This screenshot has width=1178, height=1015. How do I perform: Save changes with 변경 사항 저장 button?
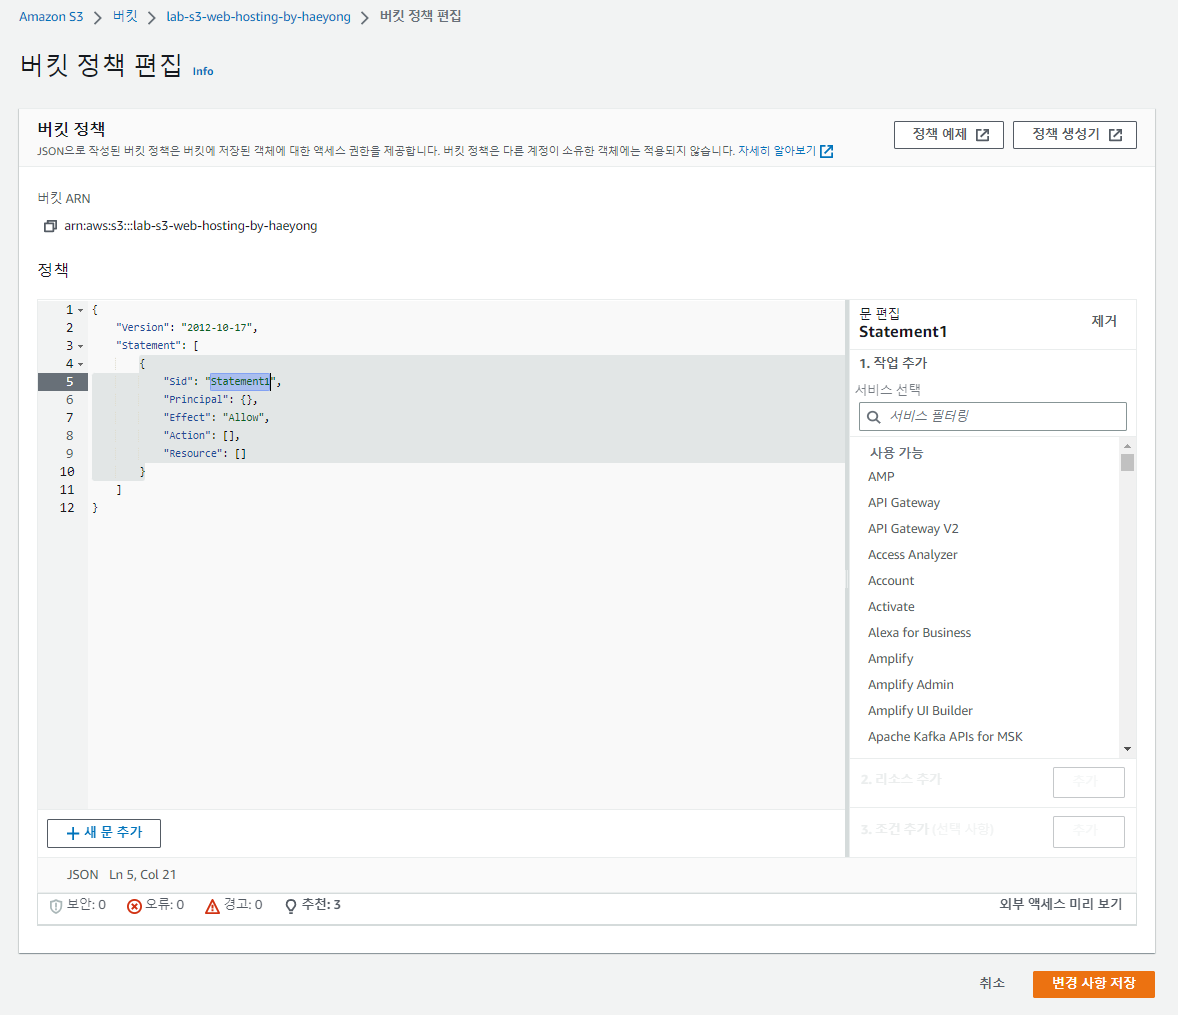(1093, 984)
